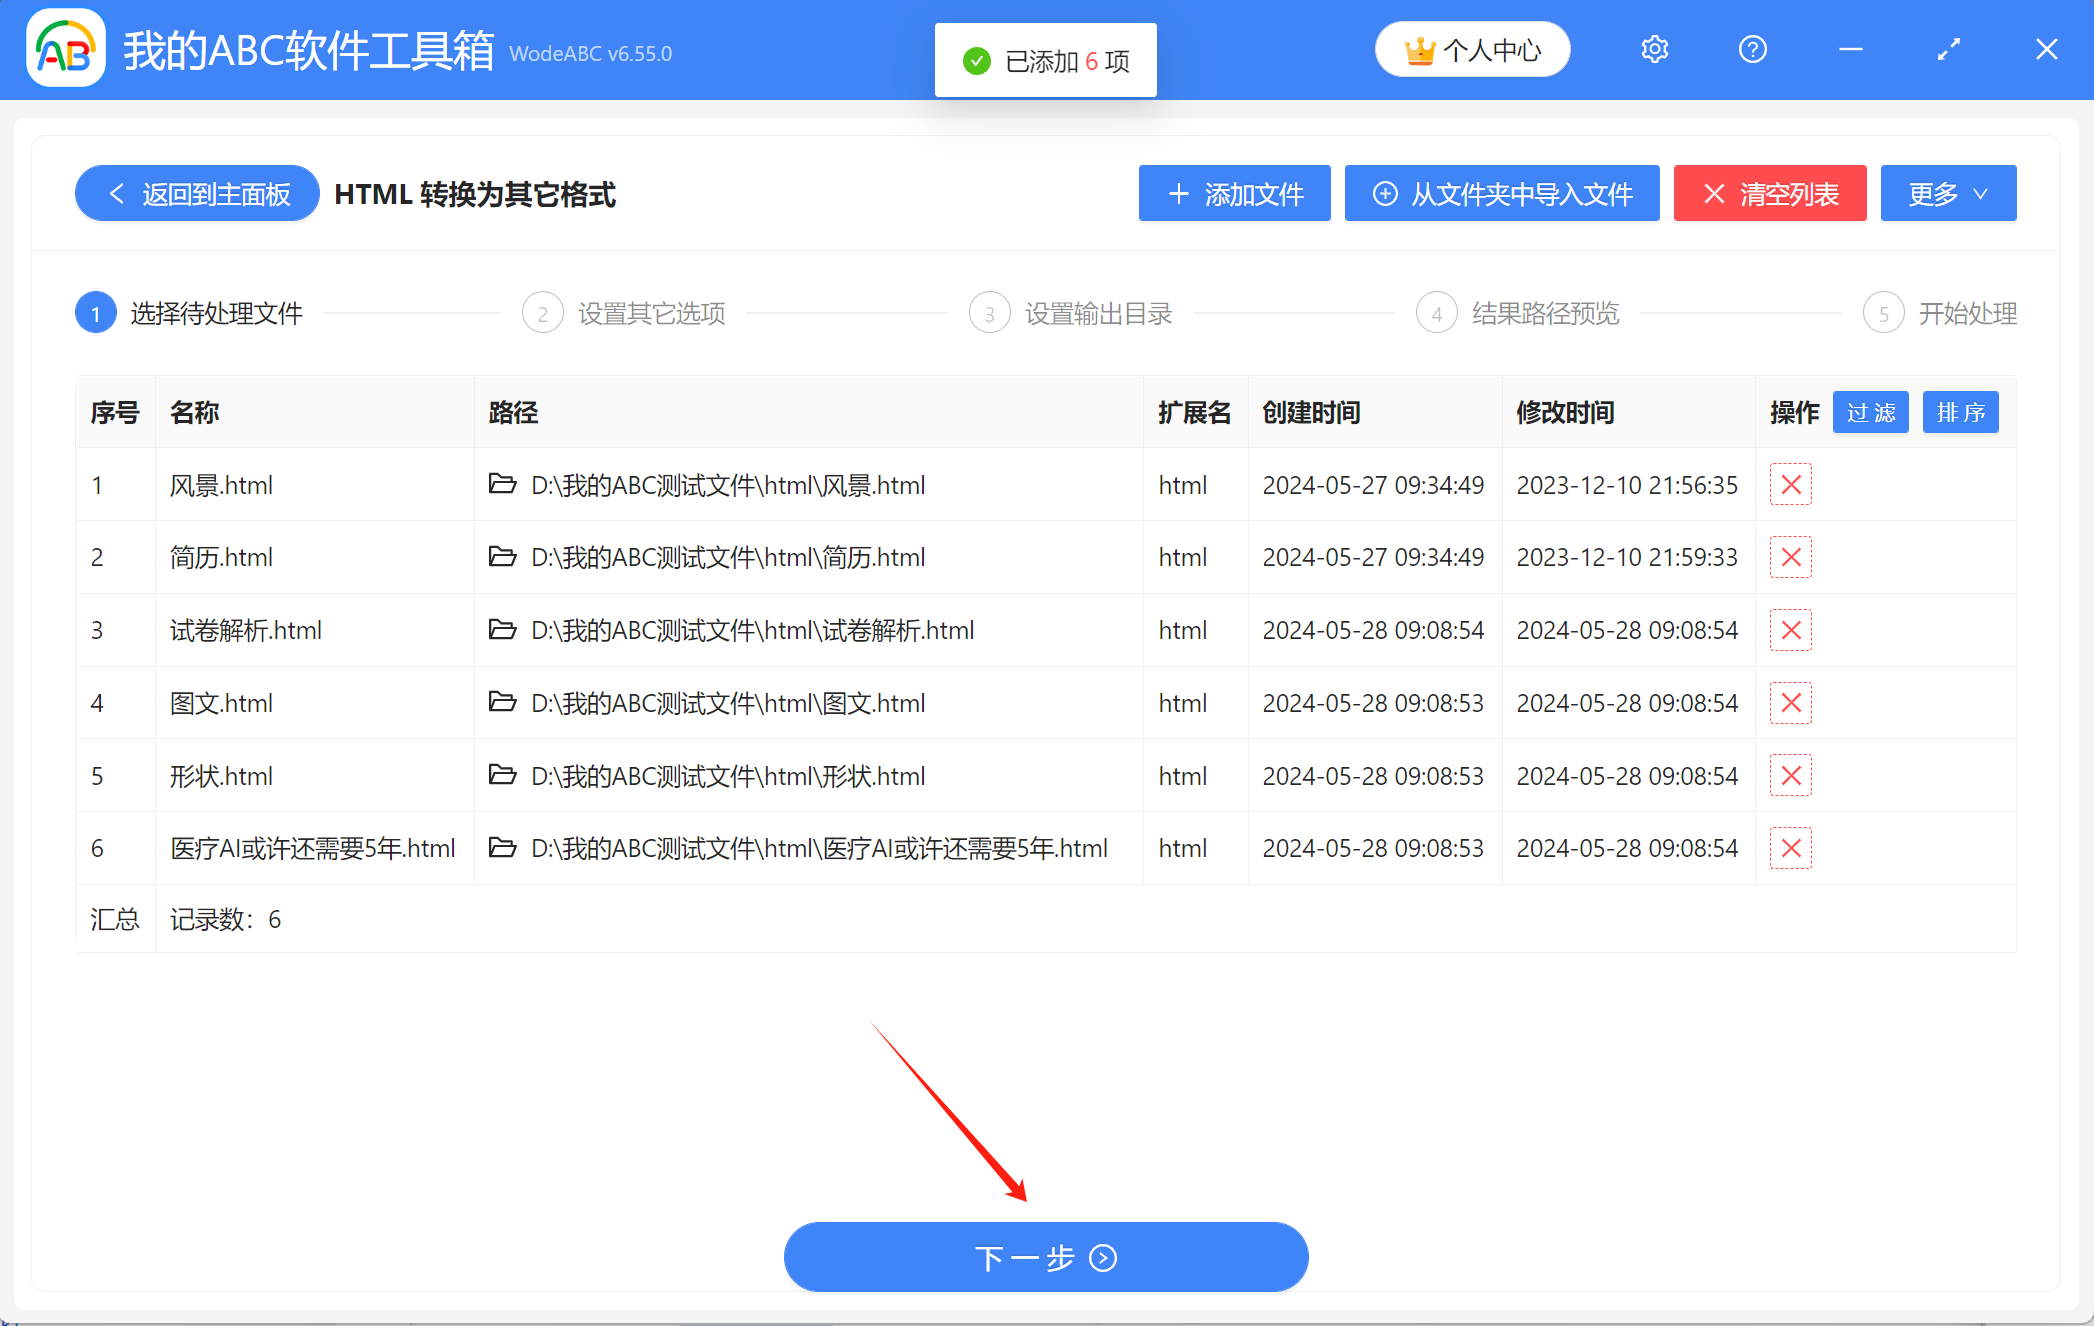Delete 风景.html row with red X
The width and height of the screenshot is (2094, 1326).
click(1790, 485)
